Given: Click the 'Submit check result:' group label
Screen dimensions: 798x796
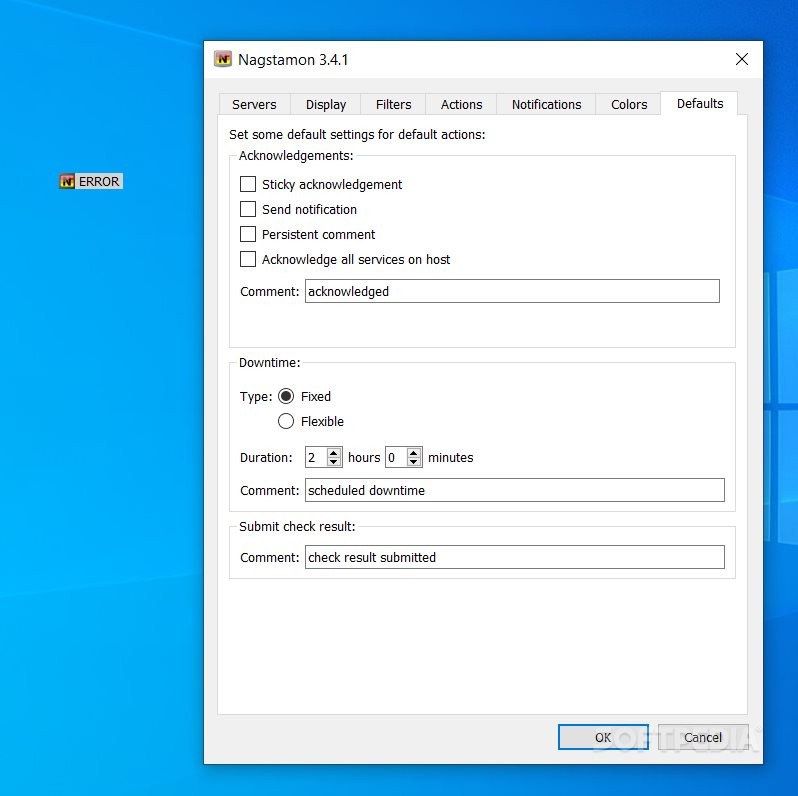Looking at the screenshot, I should (x=297, y=526).
